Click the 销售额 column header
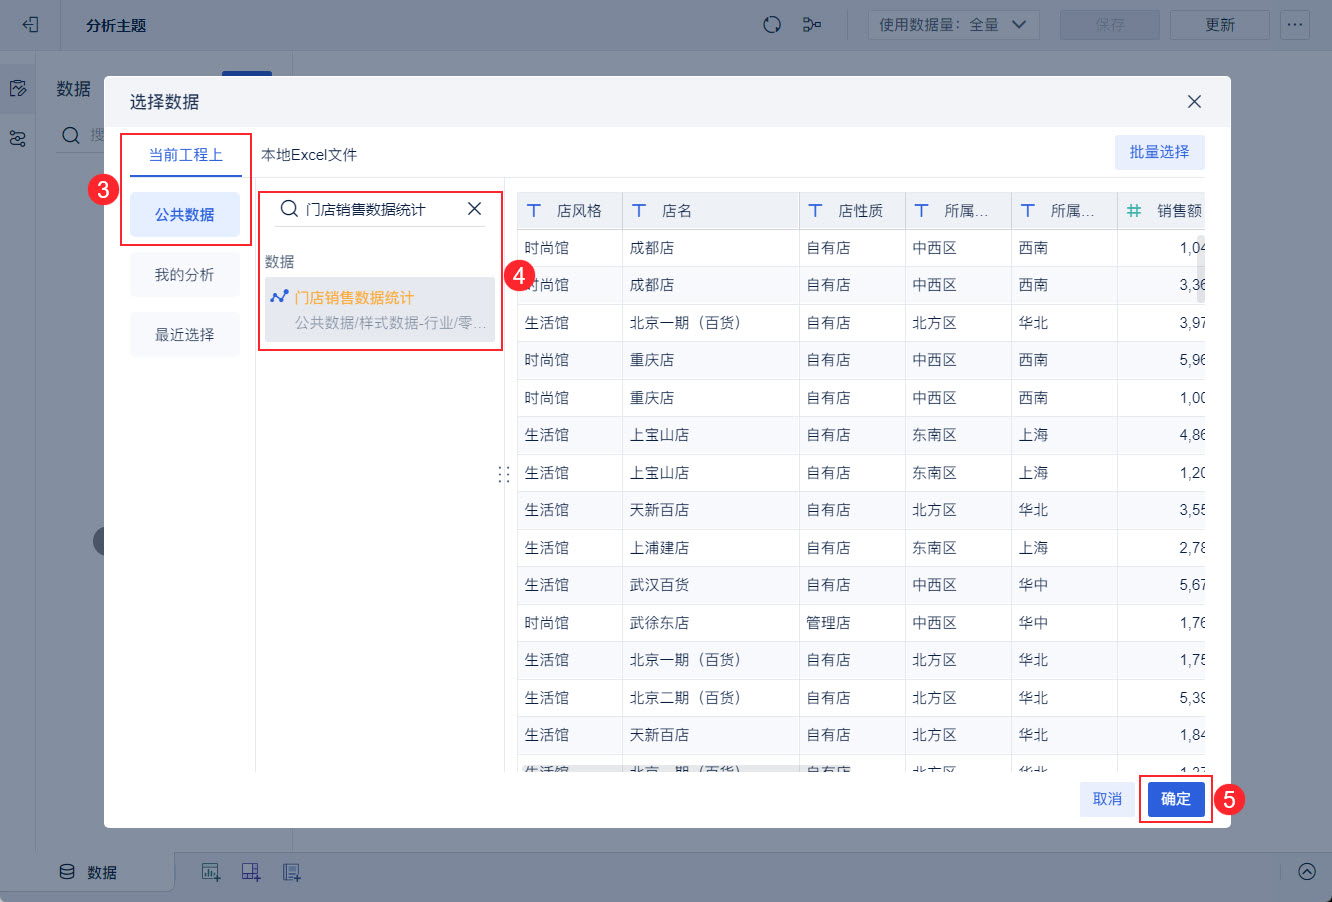 point(1162,211)
